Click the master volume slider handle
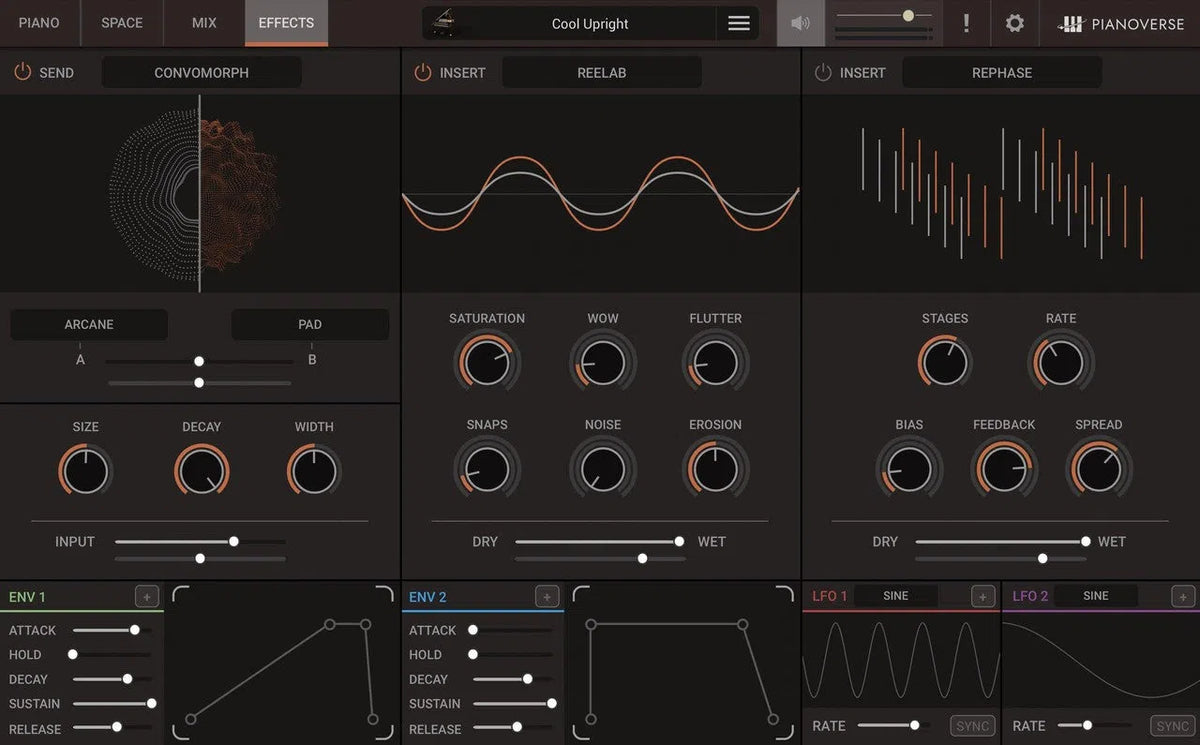This screenshot has height=745, width=1200. point(908,15)
